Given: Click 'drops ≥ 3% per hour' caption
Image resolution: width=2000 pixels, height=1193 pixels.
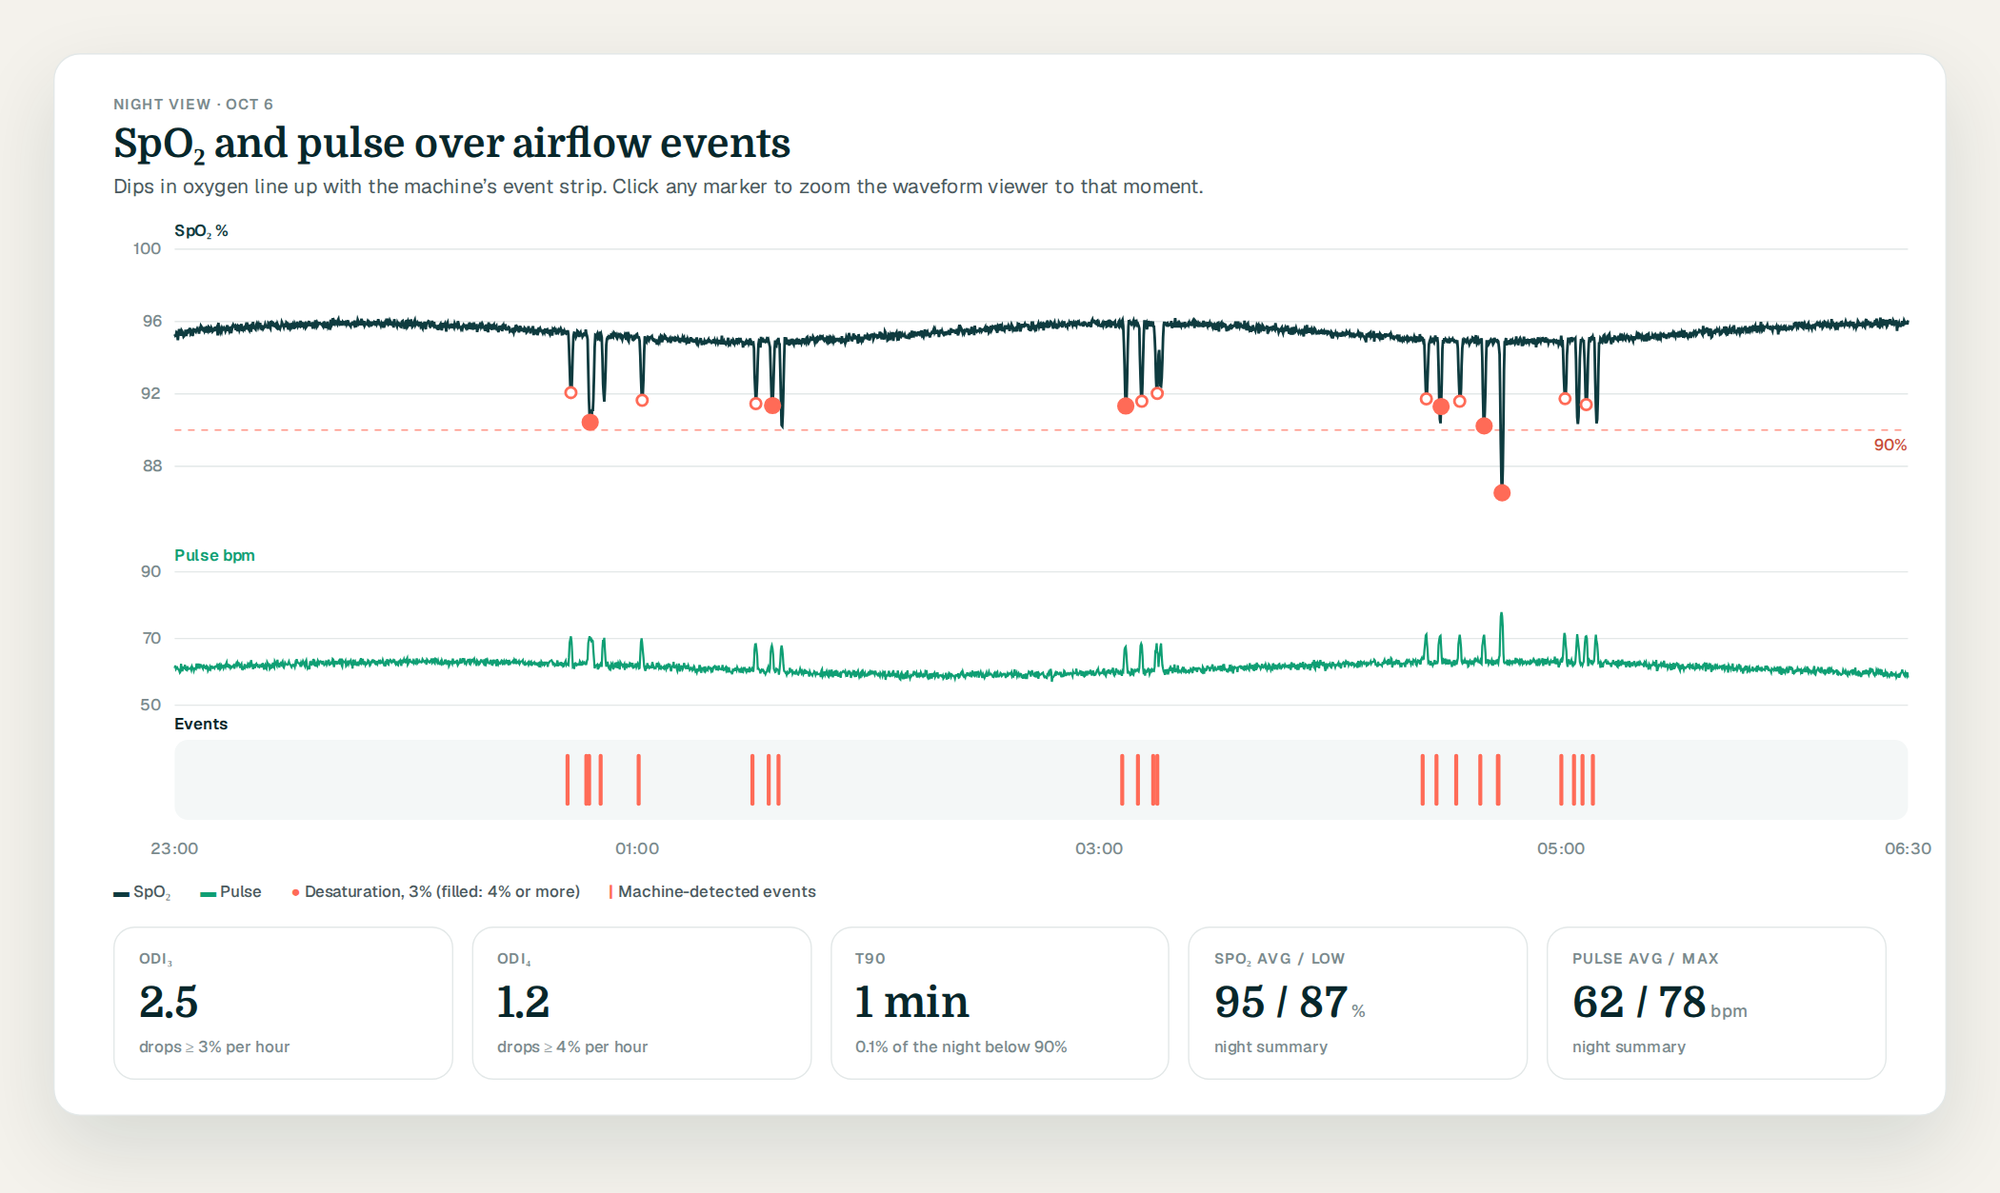Looking at the screenshot, I should tap(214, 1047).
